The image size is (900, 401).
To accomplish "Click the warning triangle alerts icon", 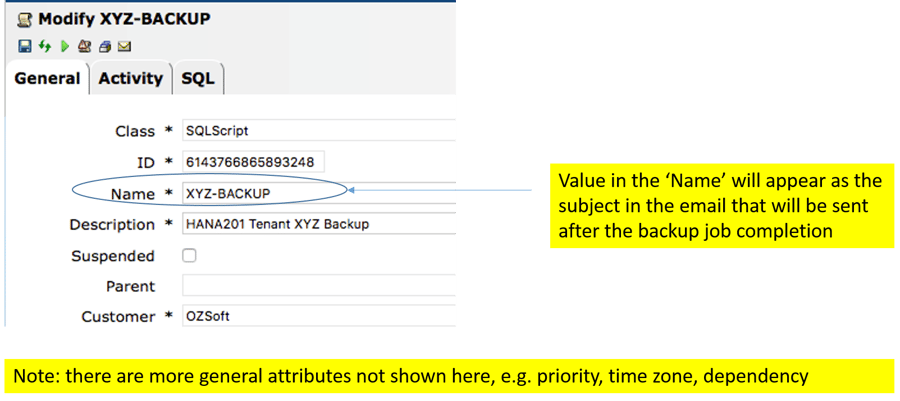I will point(84,46).
